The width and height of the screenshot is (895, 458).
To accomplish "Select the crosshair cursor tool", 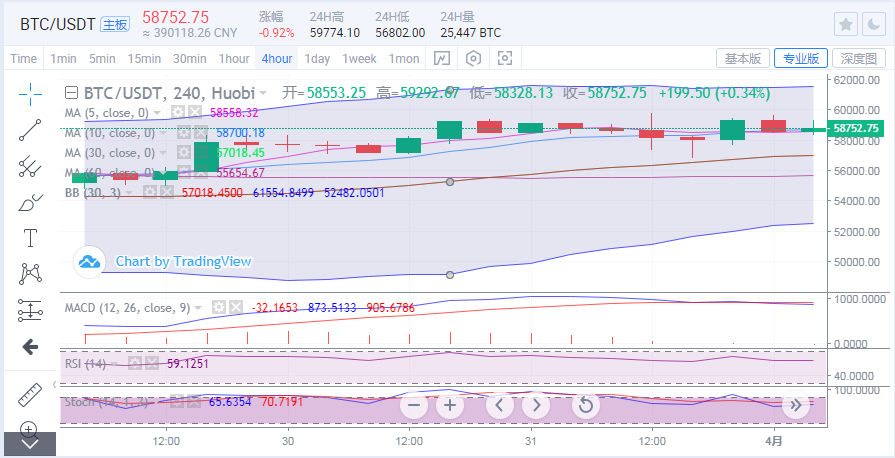I will pos(30,94).
